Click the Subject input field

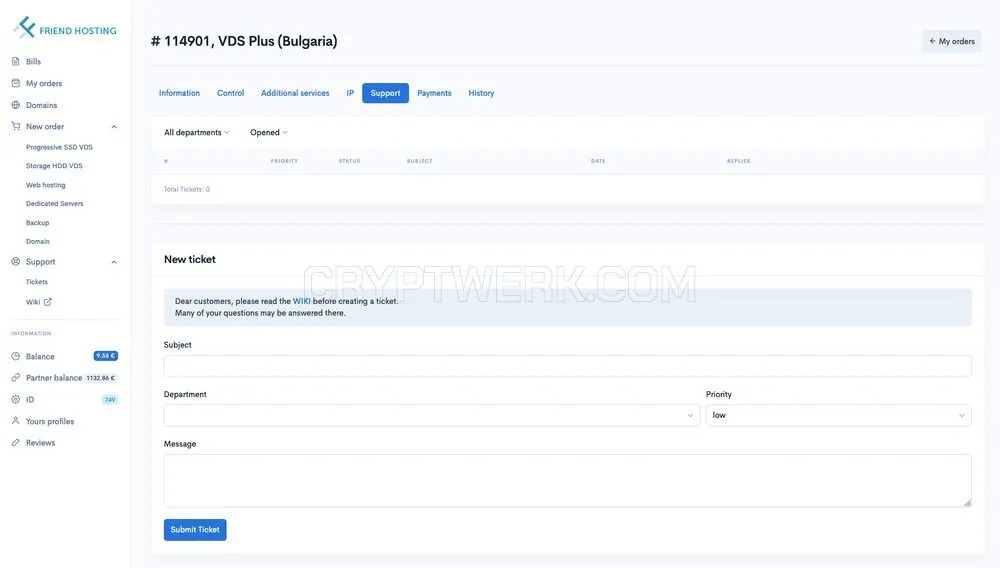pos(568,366)
